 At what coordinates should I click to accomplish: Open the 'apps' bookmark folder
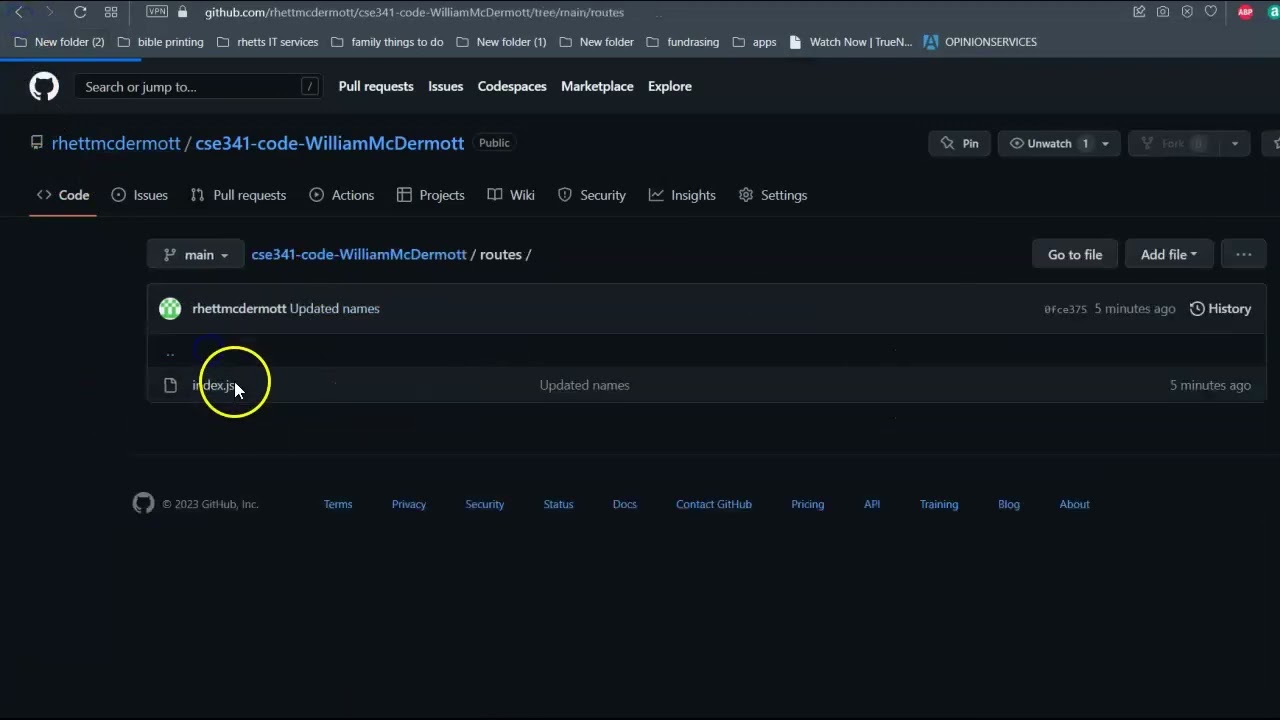[x=754, y=42]
